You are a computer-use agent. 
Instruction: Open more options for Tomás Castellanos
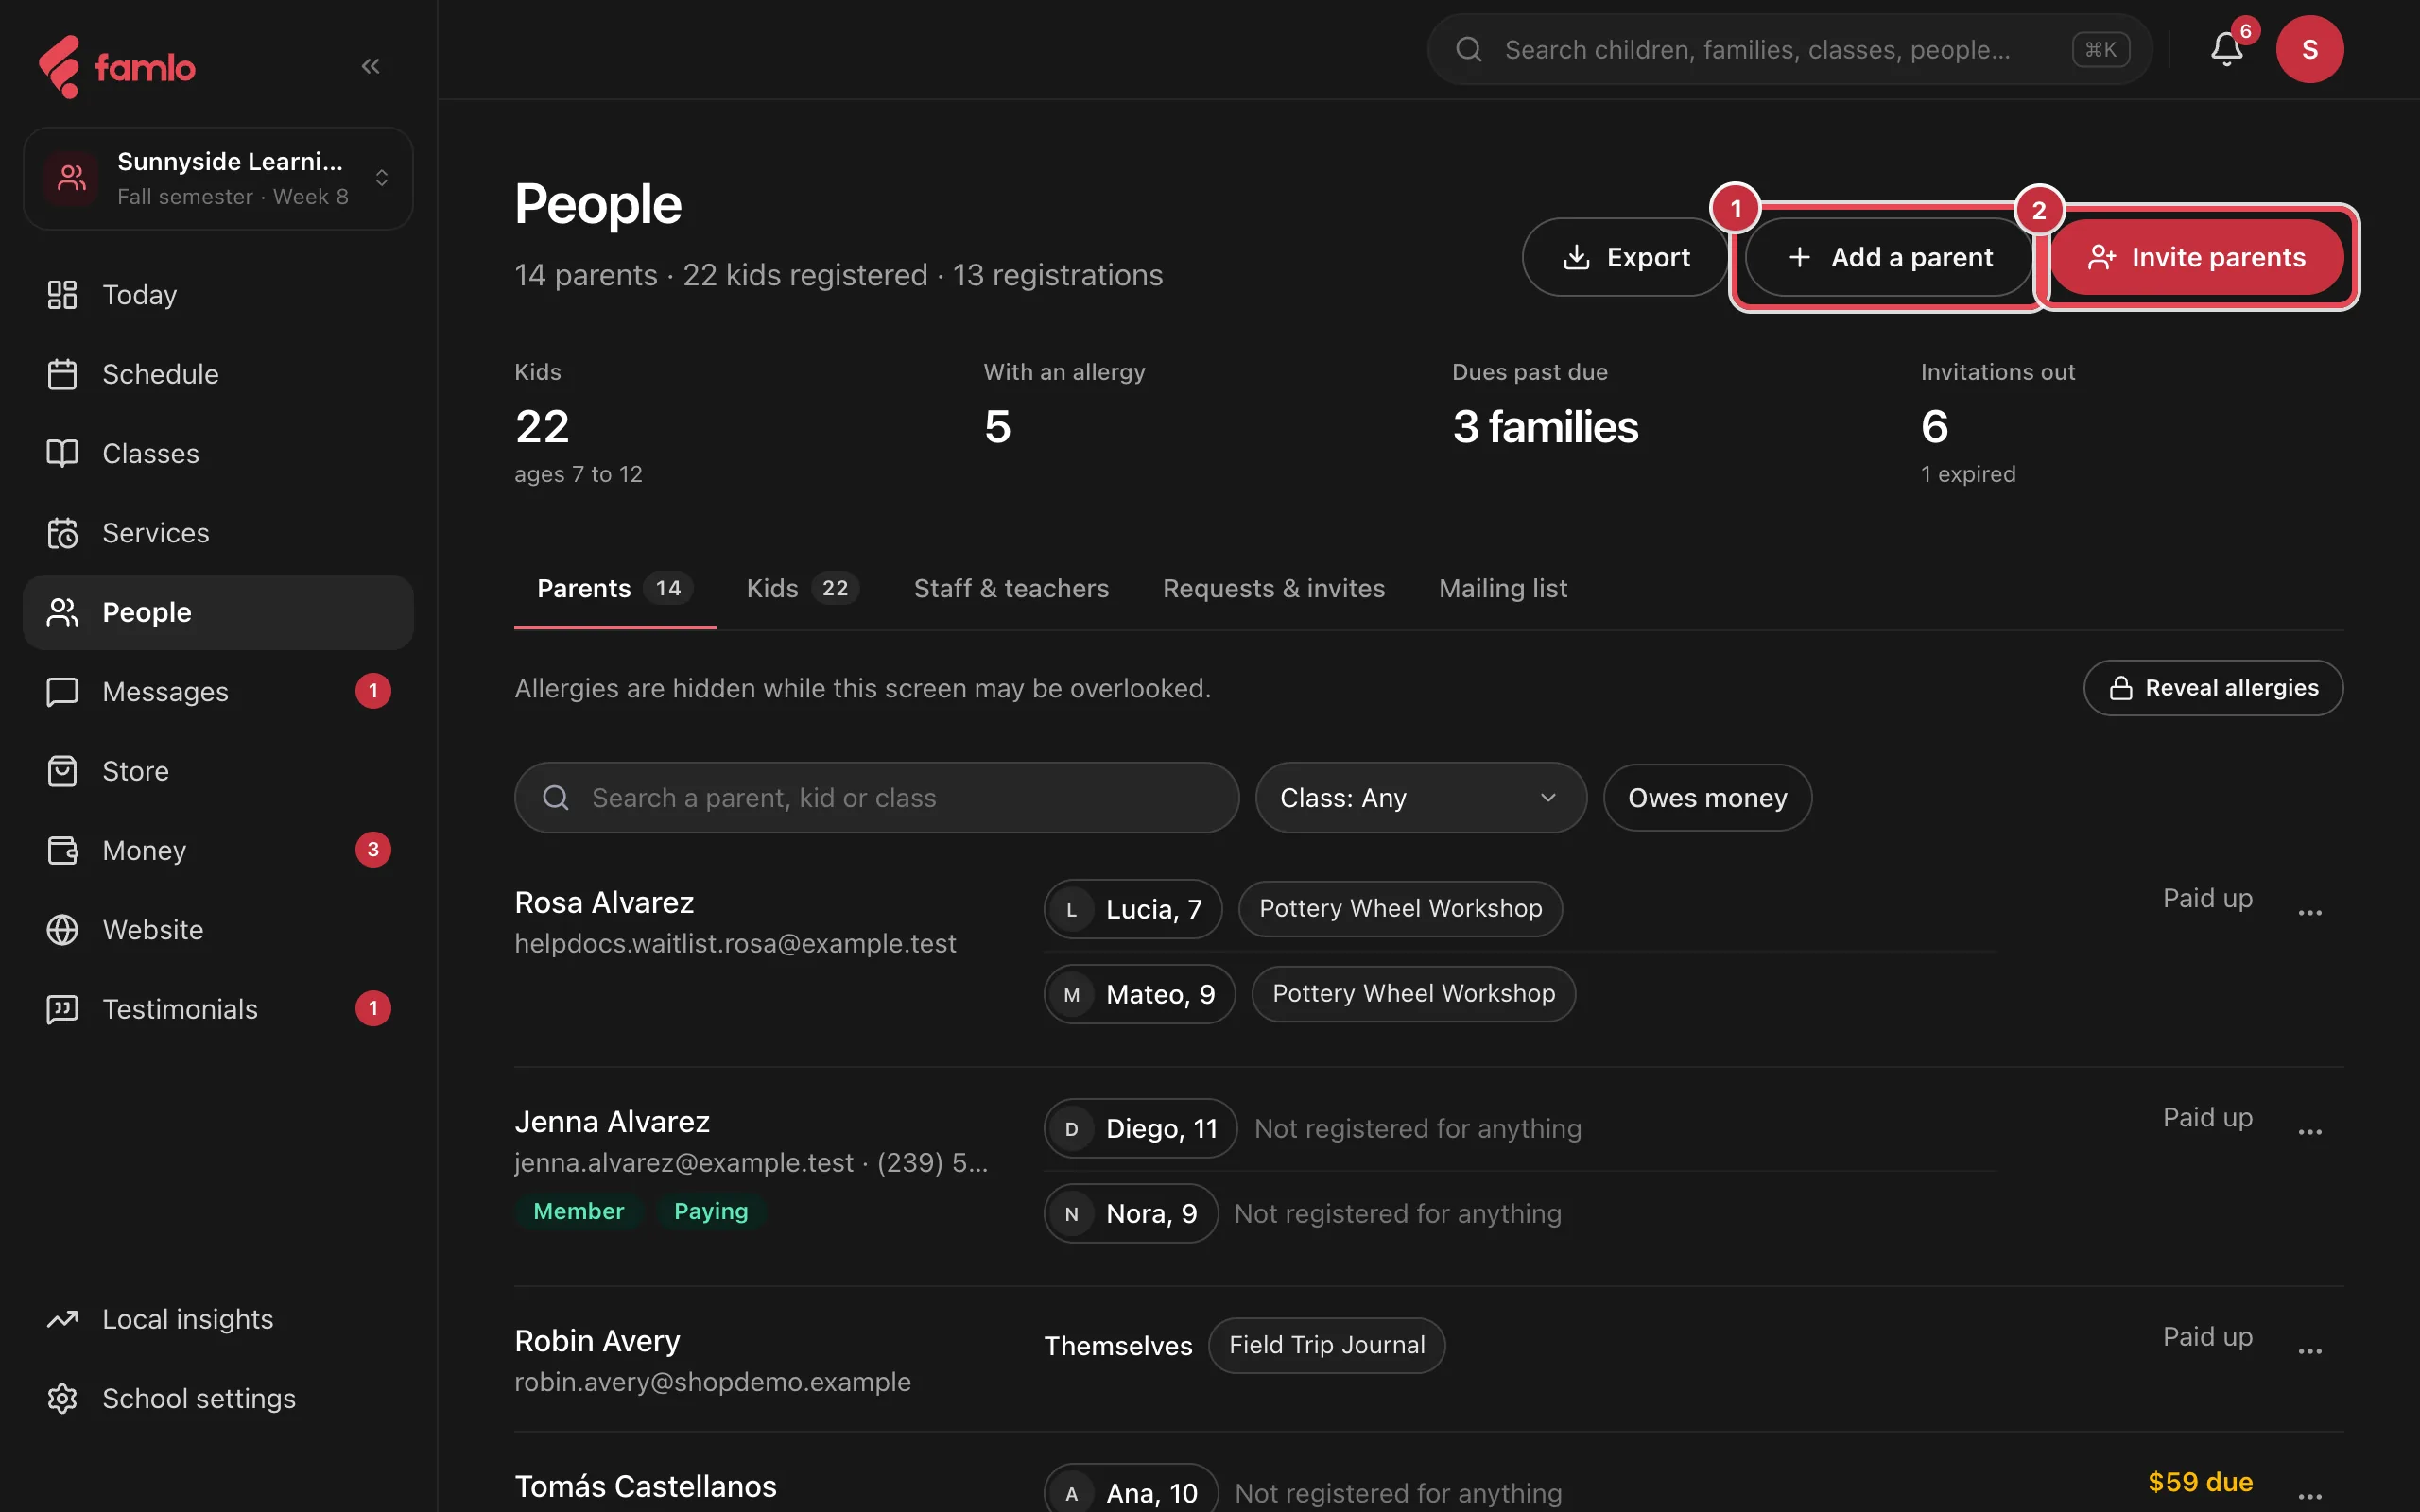pyautogui.click(x=2309, y=1496)
